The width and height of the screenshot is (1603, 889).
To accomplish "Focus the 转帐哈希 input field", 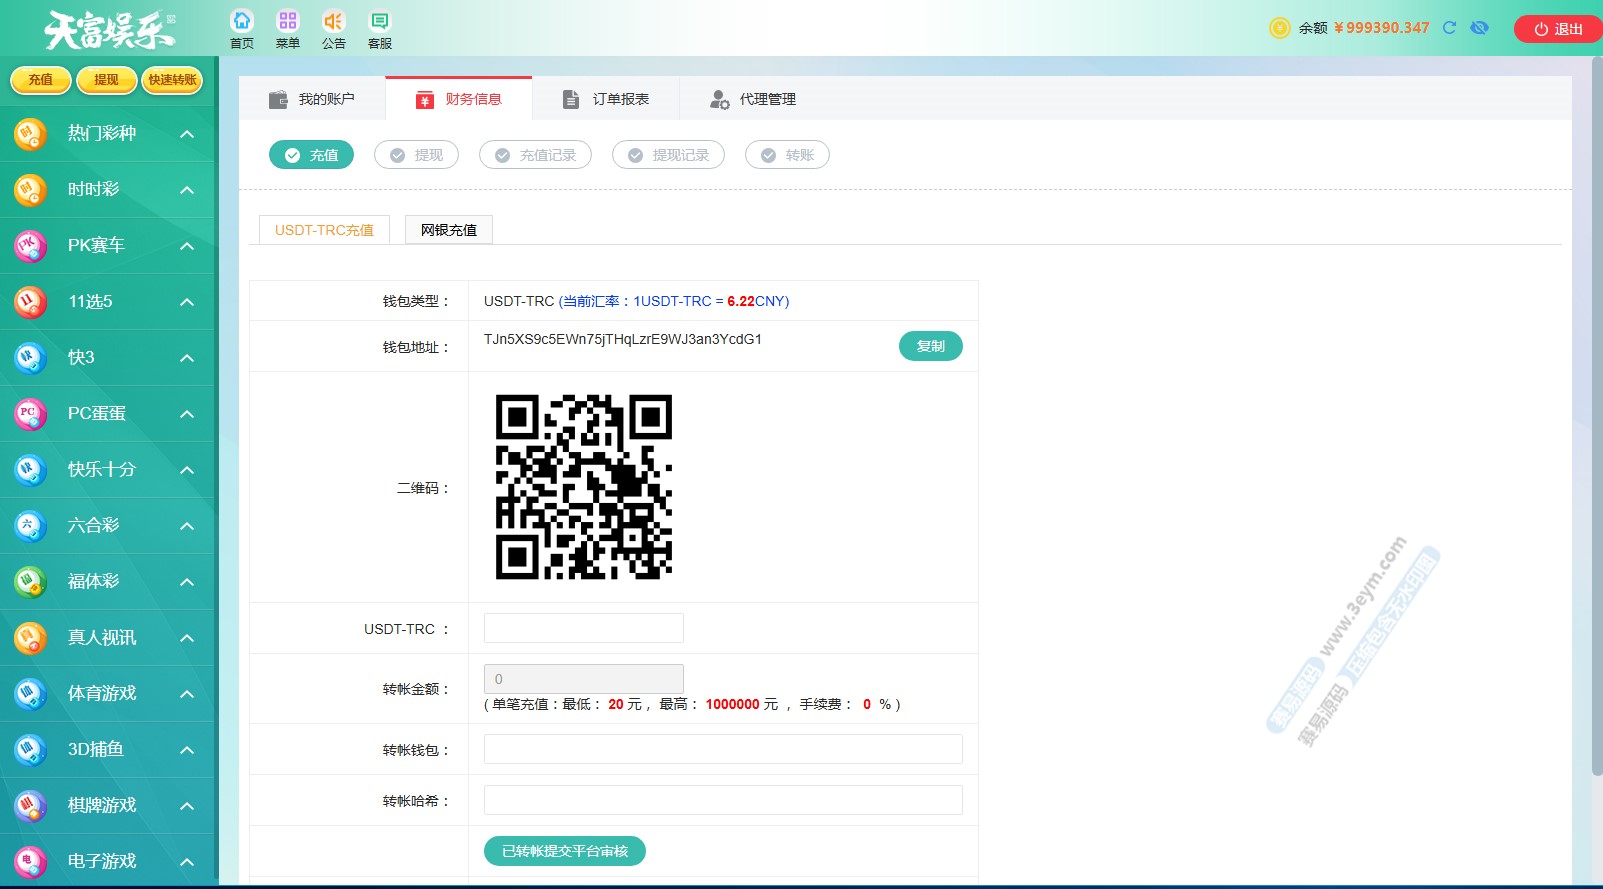I will tap(723, 800).
